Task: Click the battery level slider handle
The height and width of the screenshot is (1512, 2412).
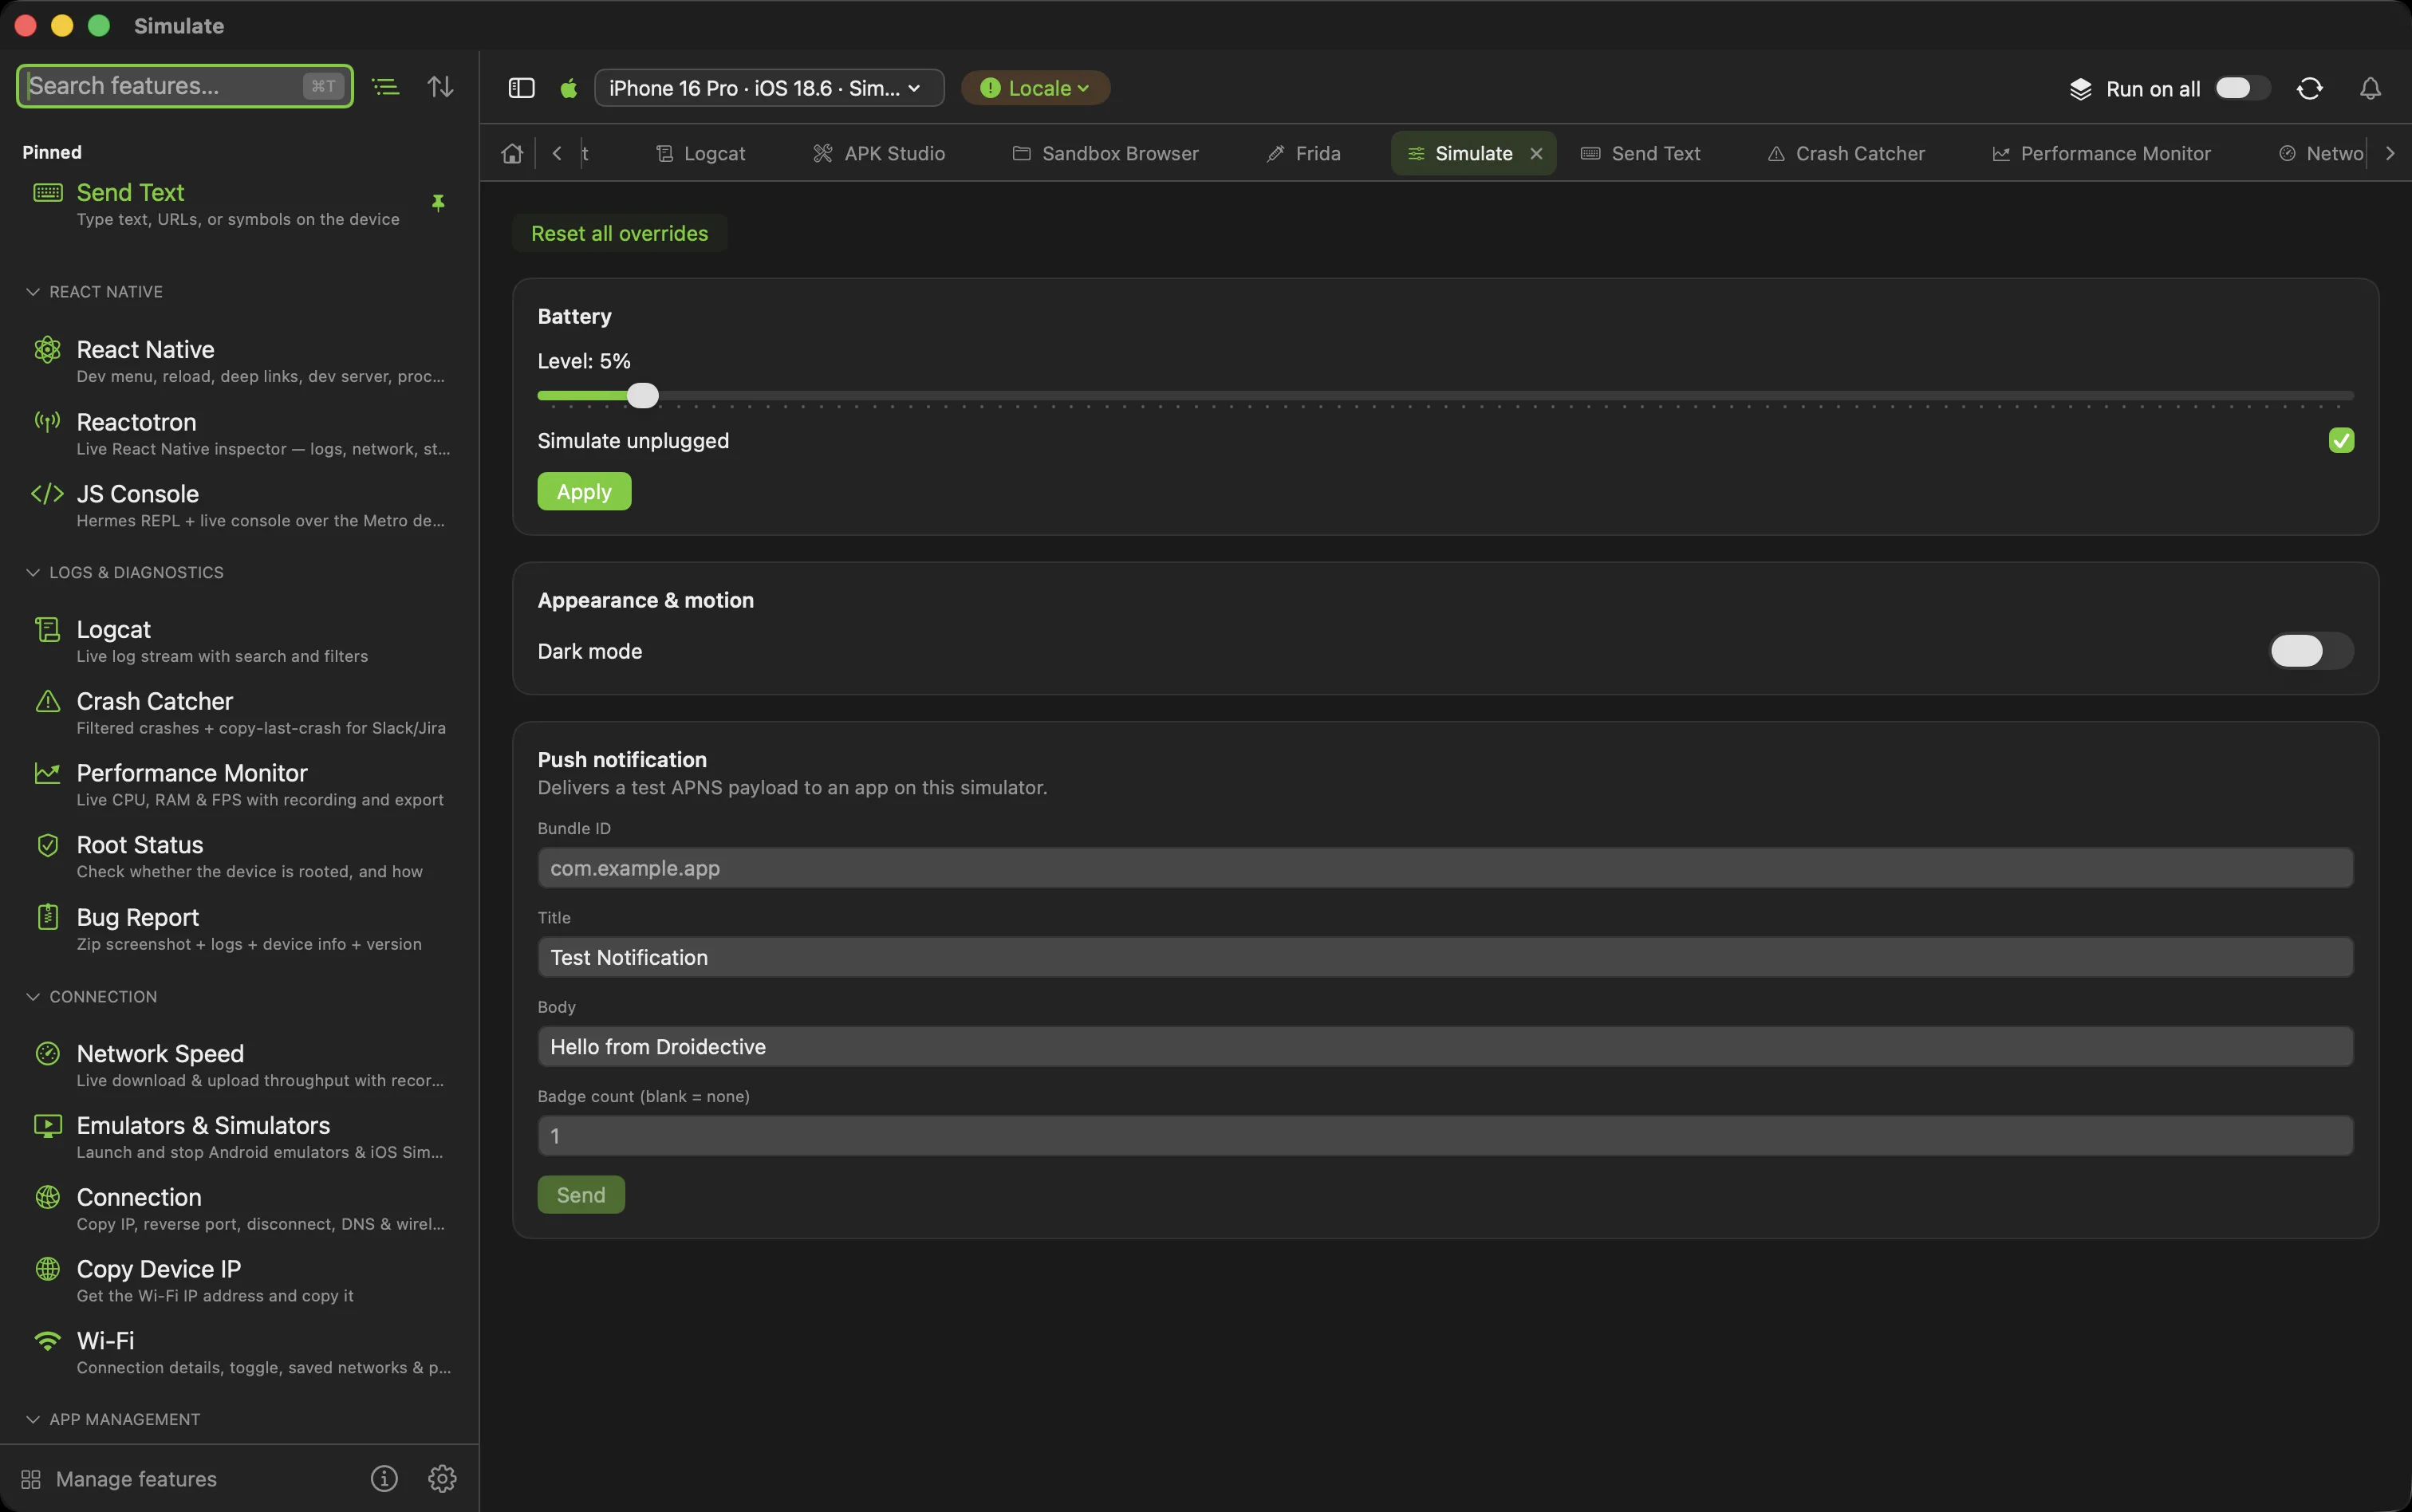Action: coord(643,396)
